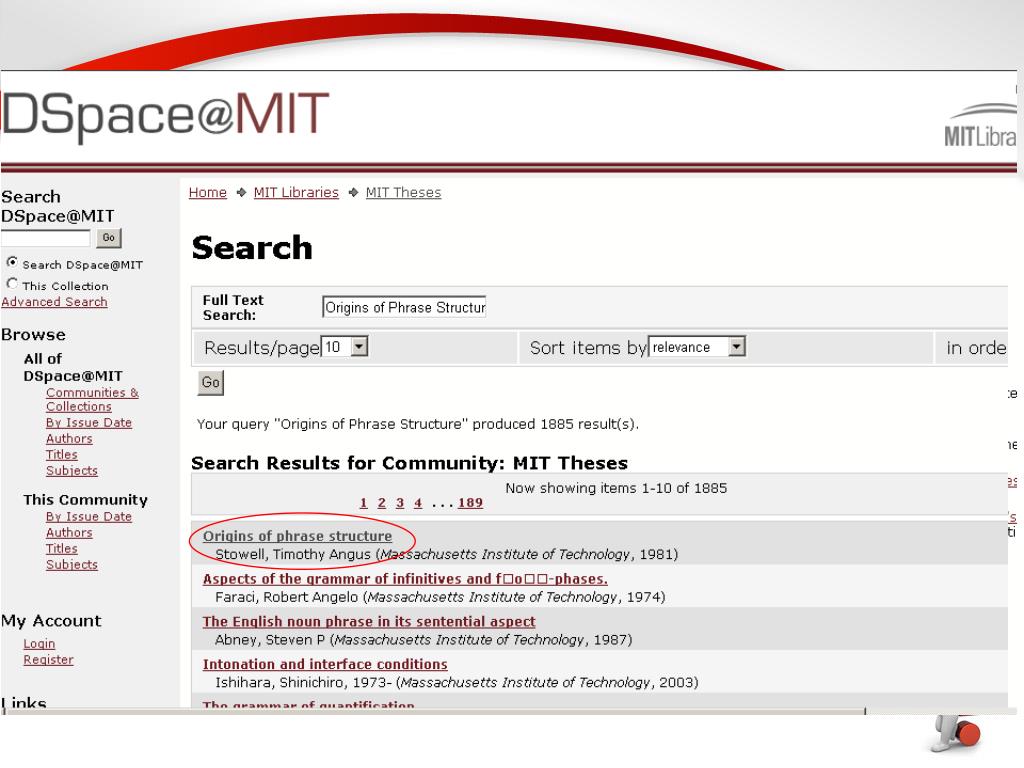Screen dimensions: 1024x768
Task: Open Intonation and interface conditions thesis
Action: 325,664
